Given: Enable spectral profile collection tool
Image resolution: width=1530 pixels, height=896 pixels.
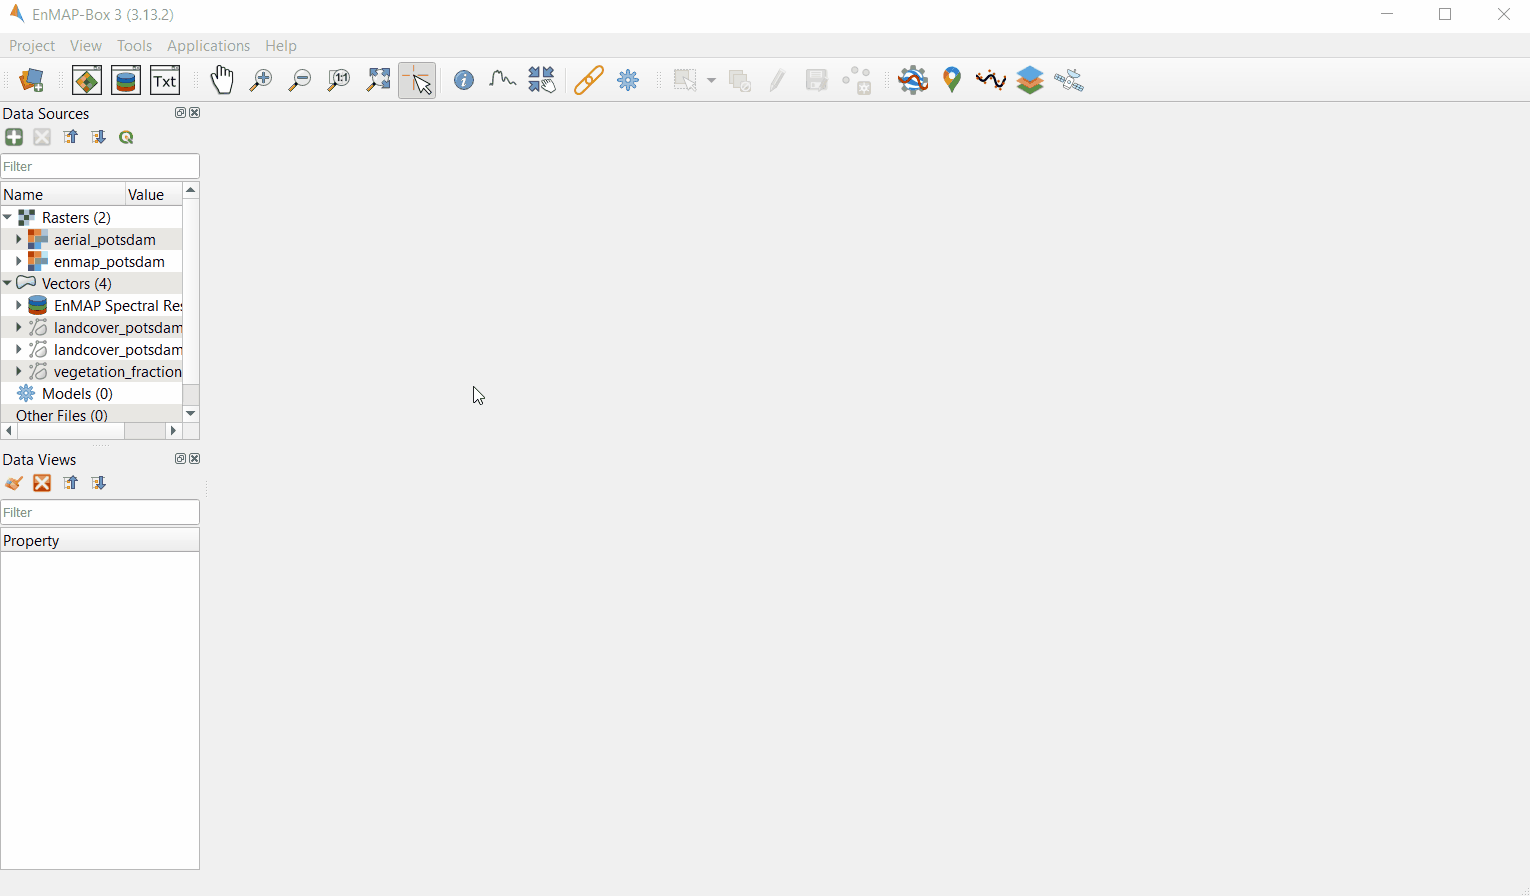Looking at the screenshot, I should (x=503, y=80).
